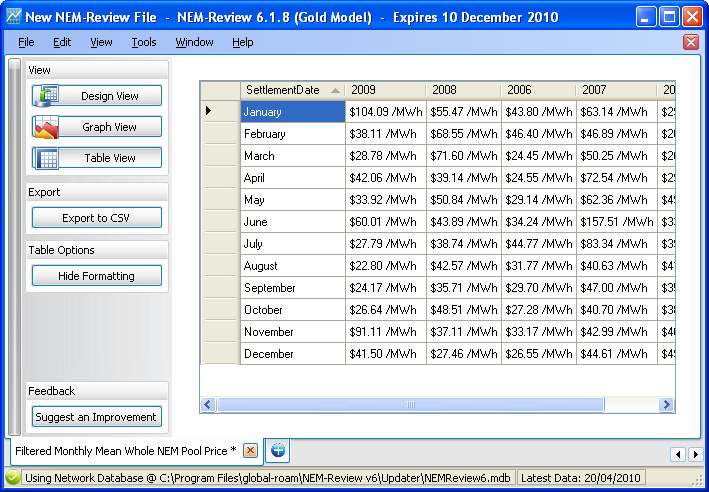Click the Latest Data 20/04/2010 status entry
709x492 pixels.
coord(581,478)
